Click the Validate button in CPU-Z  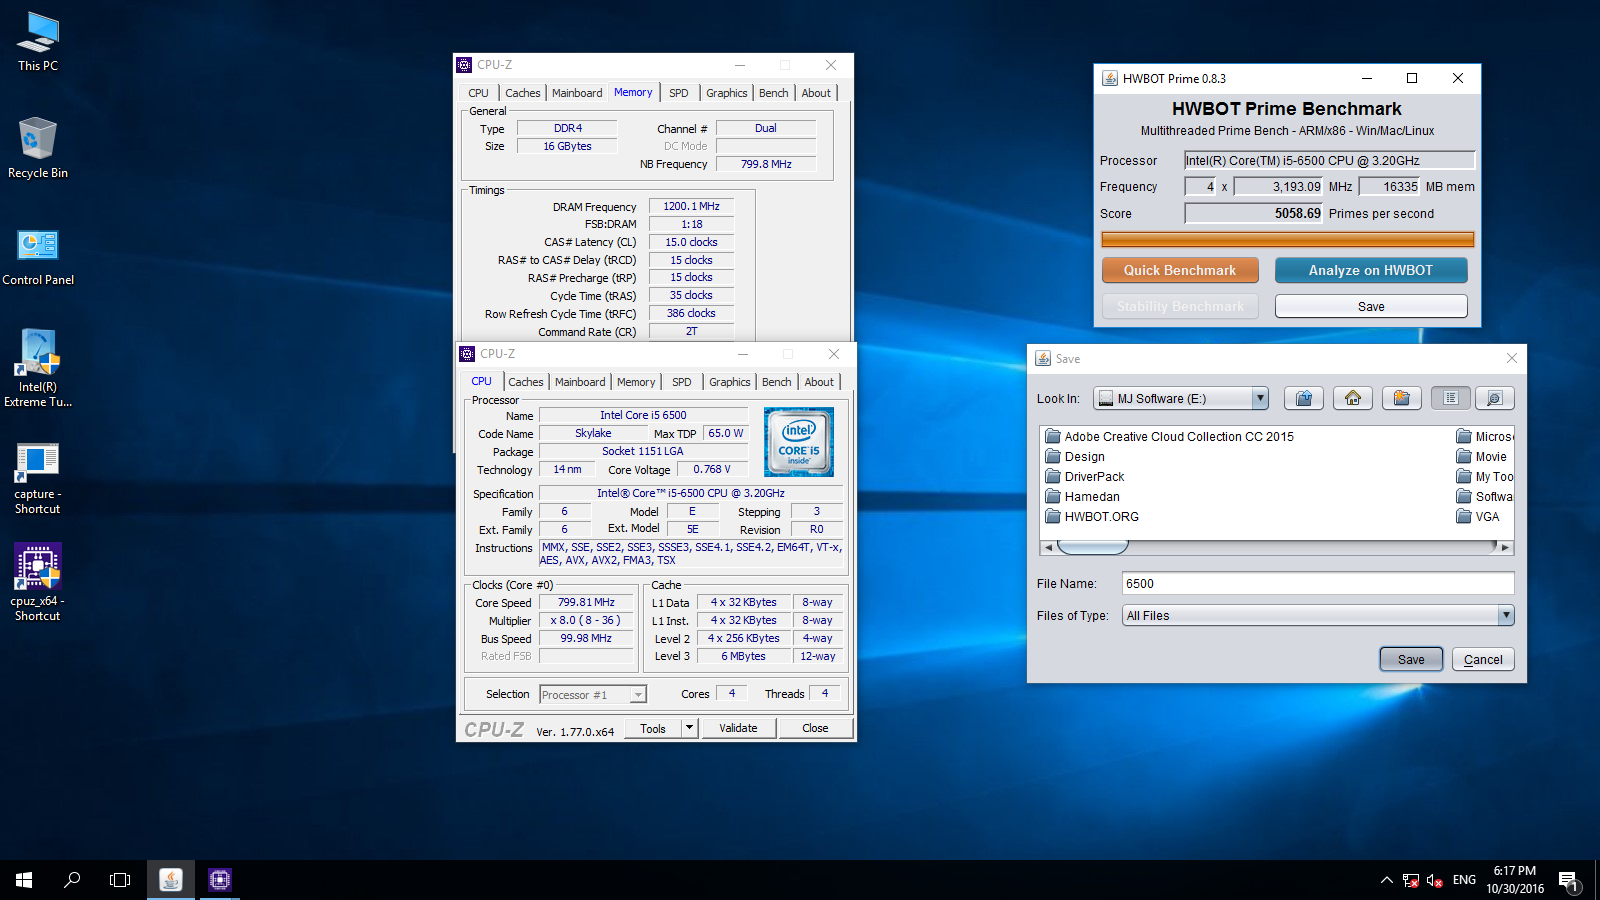click(x=738, y=728)
